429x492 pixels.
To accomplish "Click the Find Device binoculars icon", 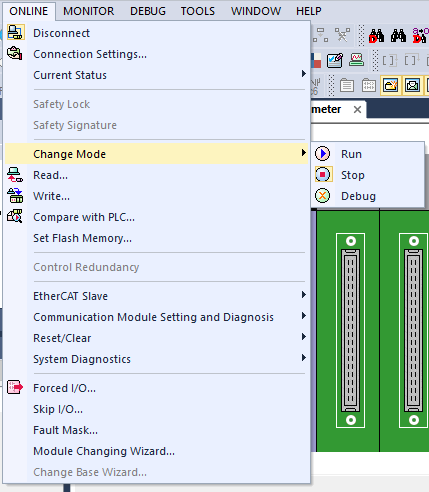I will coord(376,35).
